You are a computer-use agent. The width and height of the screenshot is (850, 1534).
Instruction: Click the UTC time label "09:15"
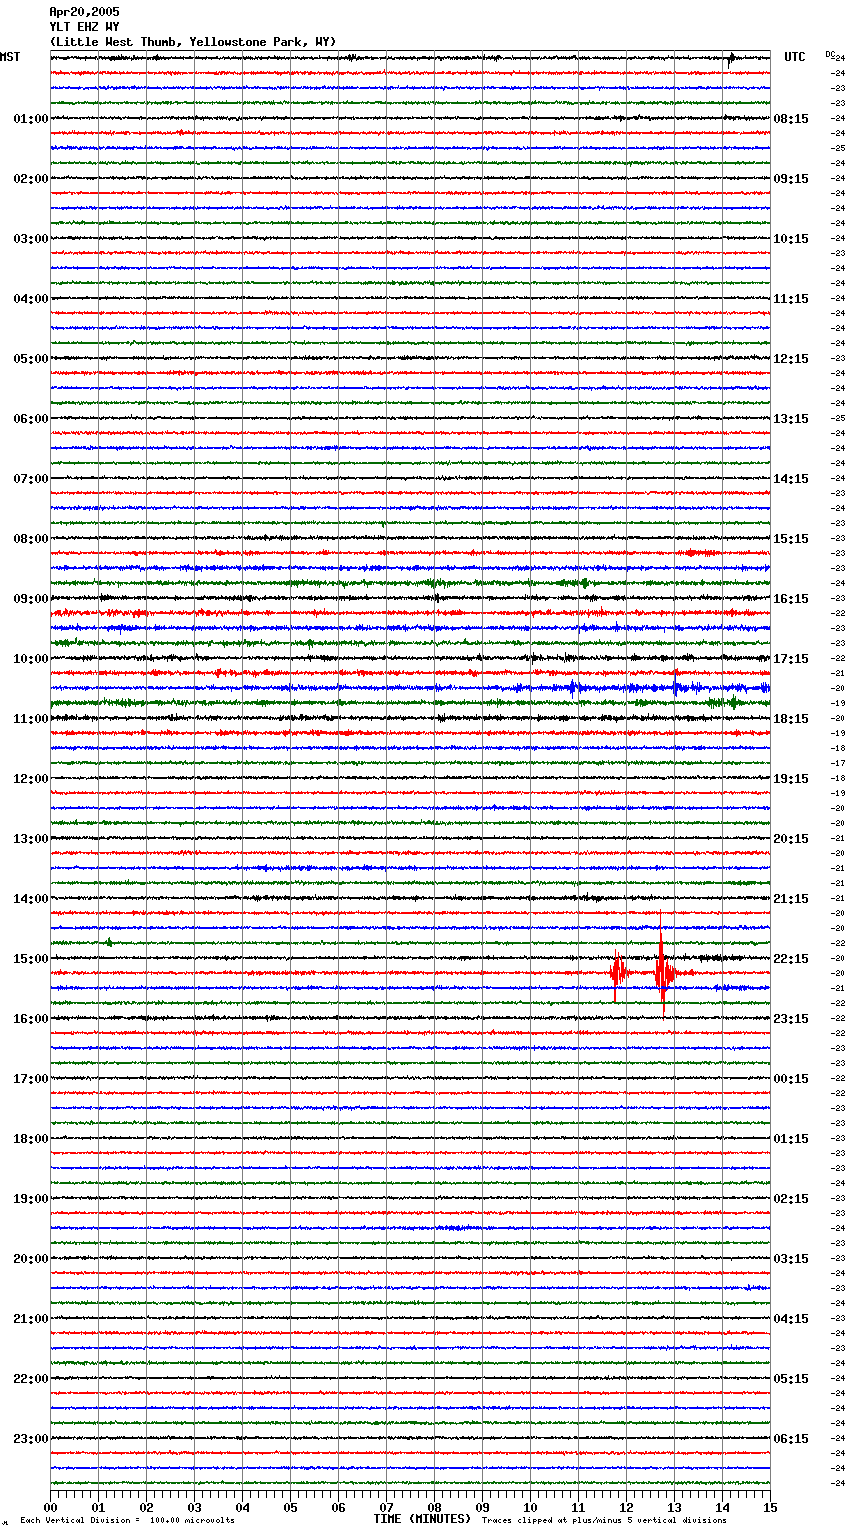(791, 179)
